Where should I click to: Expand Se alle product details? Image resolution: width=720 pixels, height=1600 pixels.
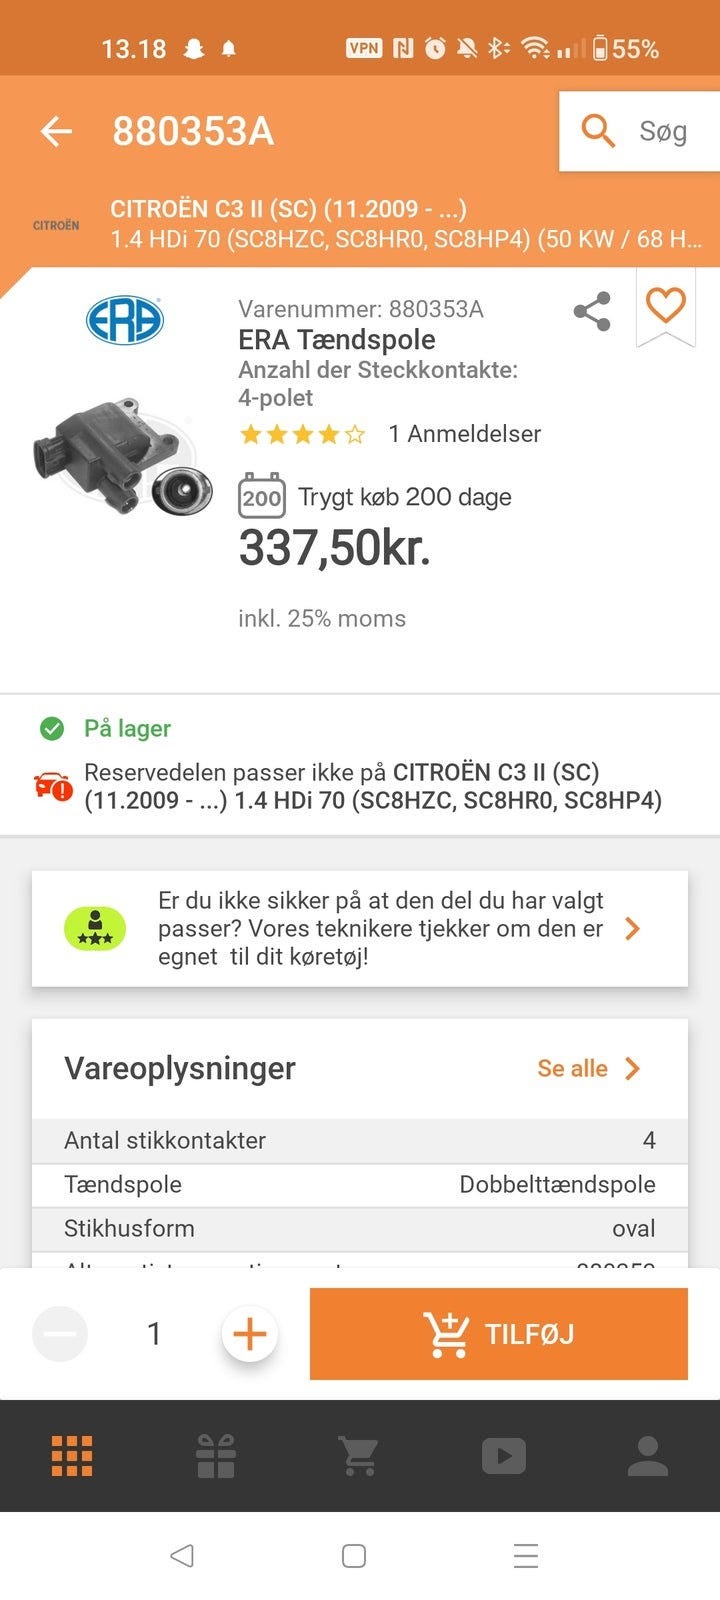[589, 1068]
